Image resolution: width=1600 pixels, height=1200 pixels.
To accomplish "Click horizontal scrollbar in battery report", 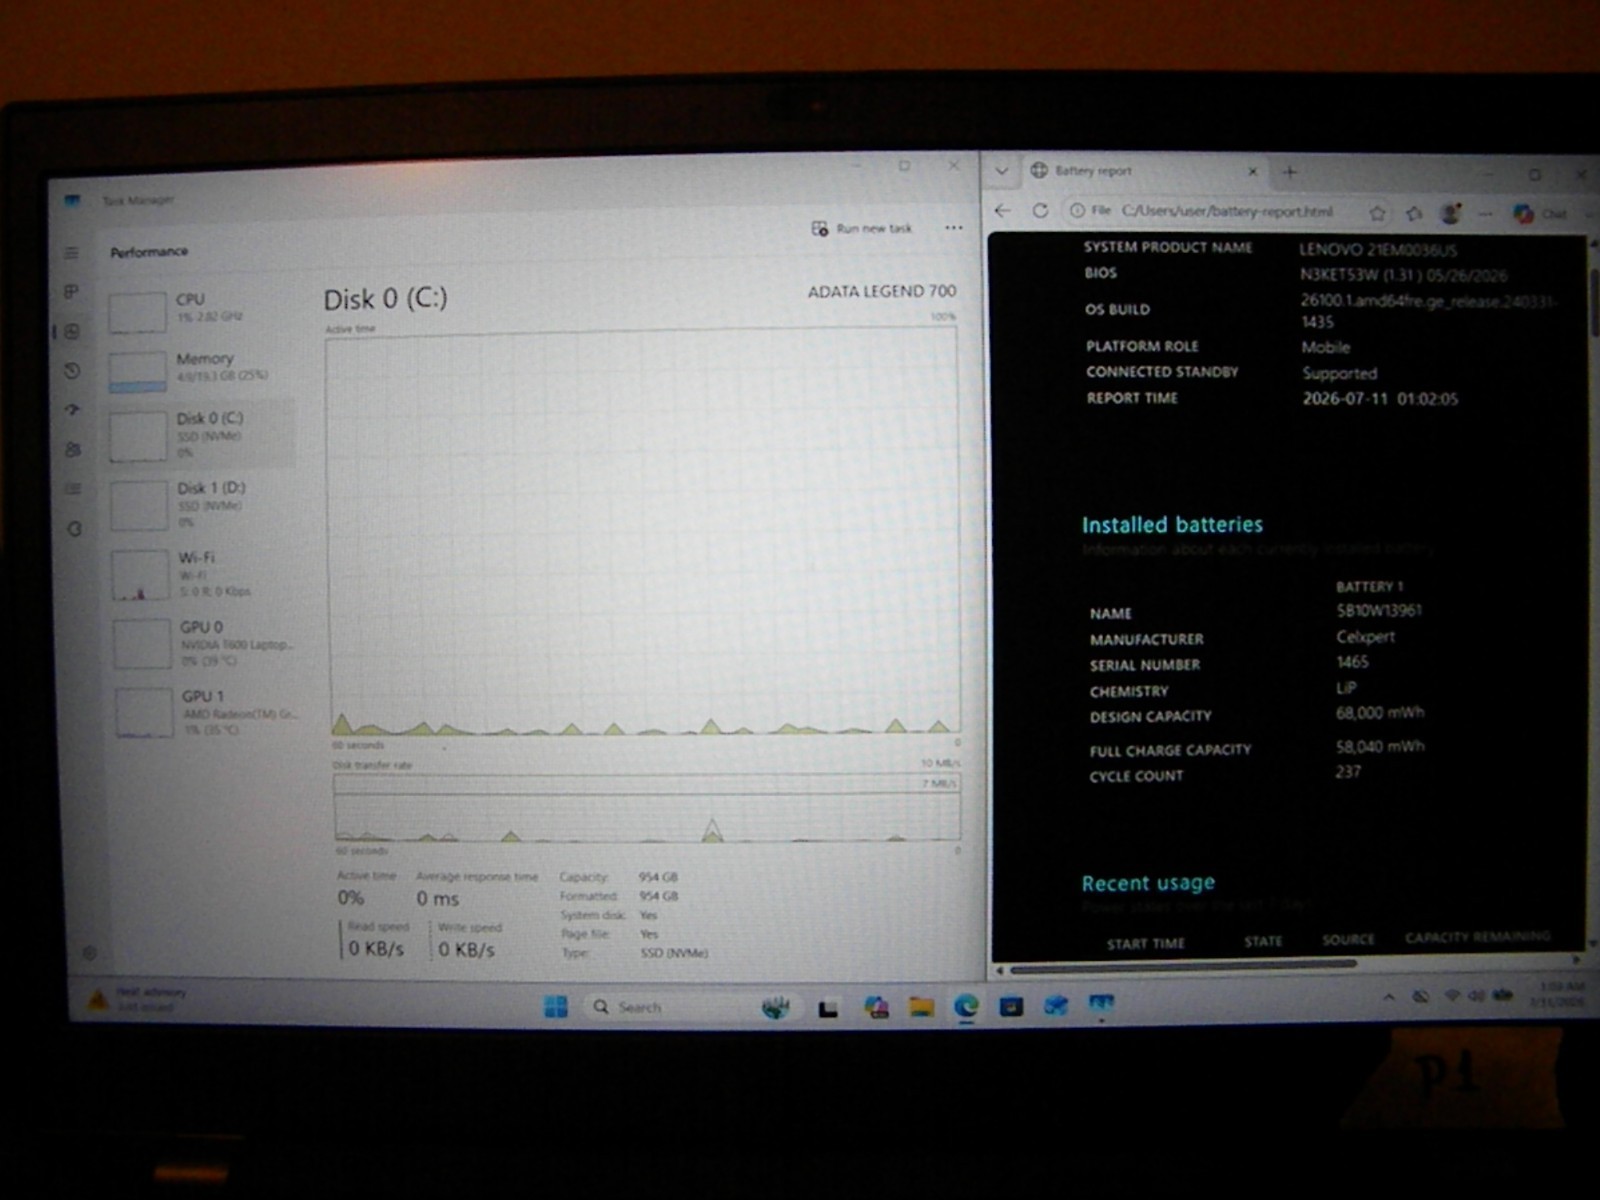I will click(1183, 967).
